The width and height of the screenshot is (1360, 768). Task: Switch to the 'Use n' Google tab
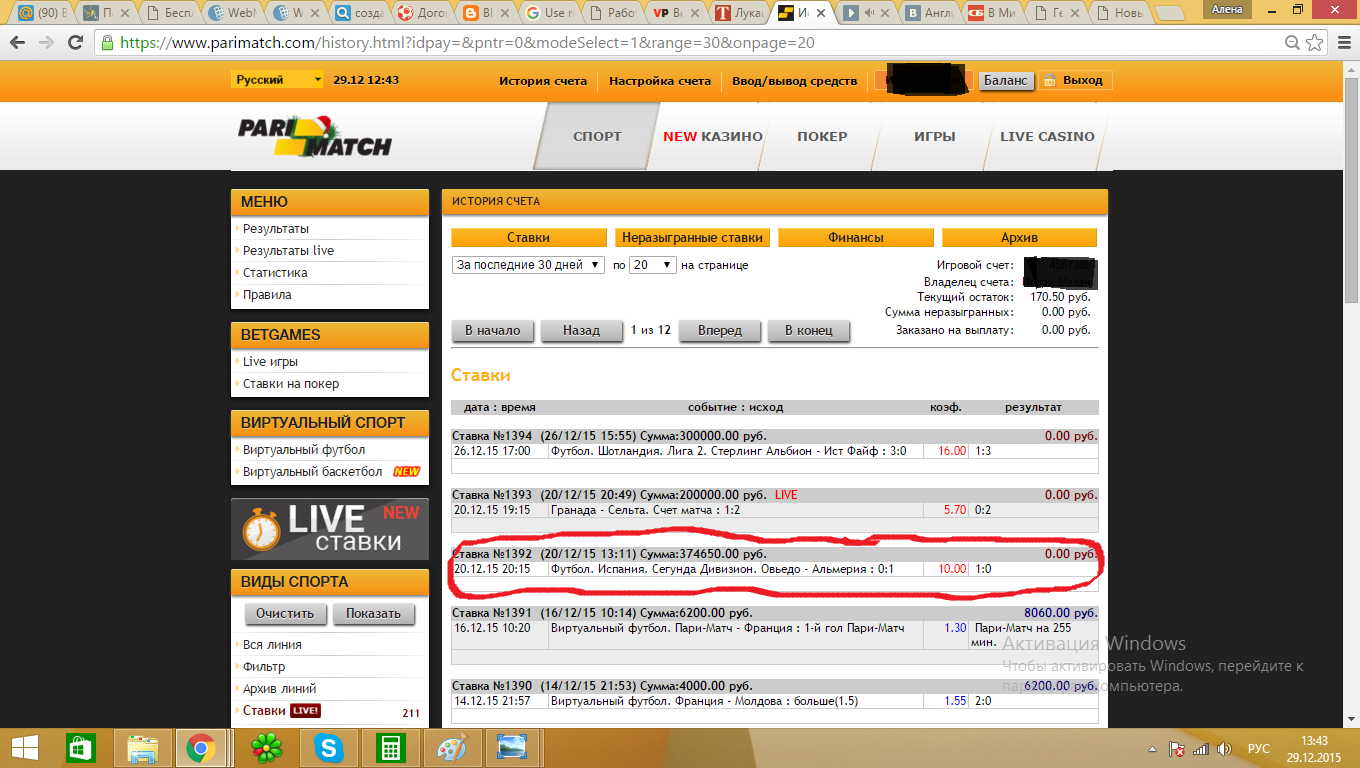coord(550,13)
